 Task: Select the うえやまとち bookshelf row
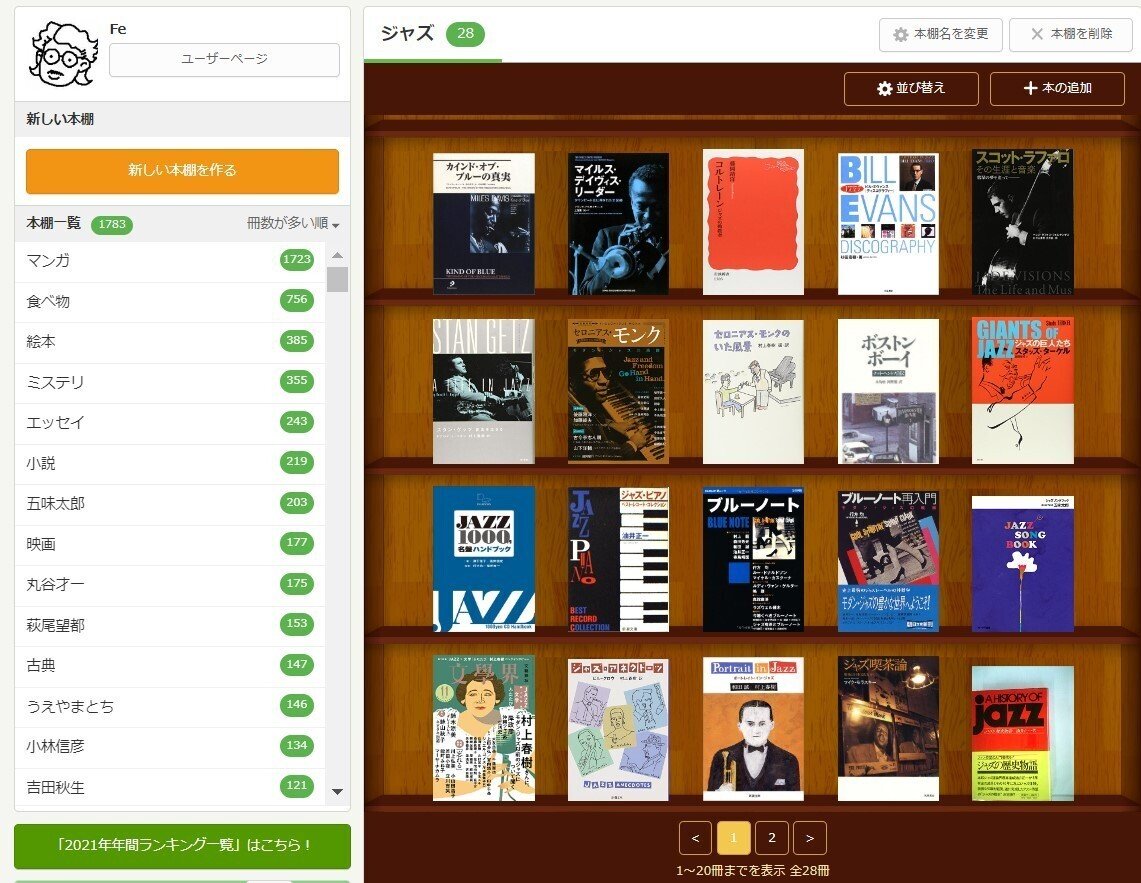click(x=170, y=705)
